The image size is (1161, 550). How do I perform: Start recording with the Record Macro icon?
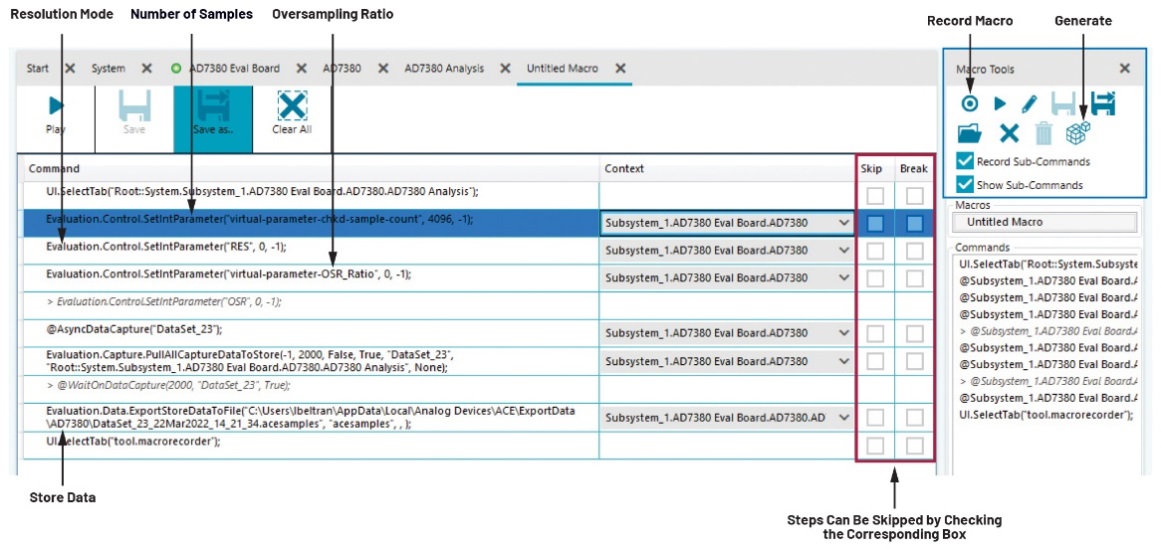(x=969, y=104)
